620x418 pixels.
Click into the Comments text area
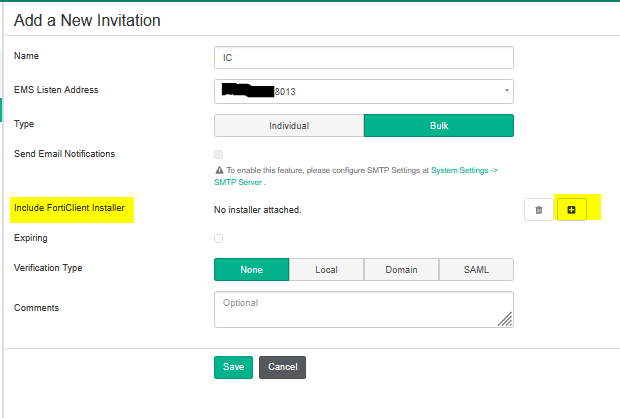(x=364, y=309)
